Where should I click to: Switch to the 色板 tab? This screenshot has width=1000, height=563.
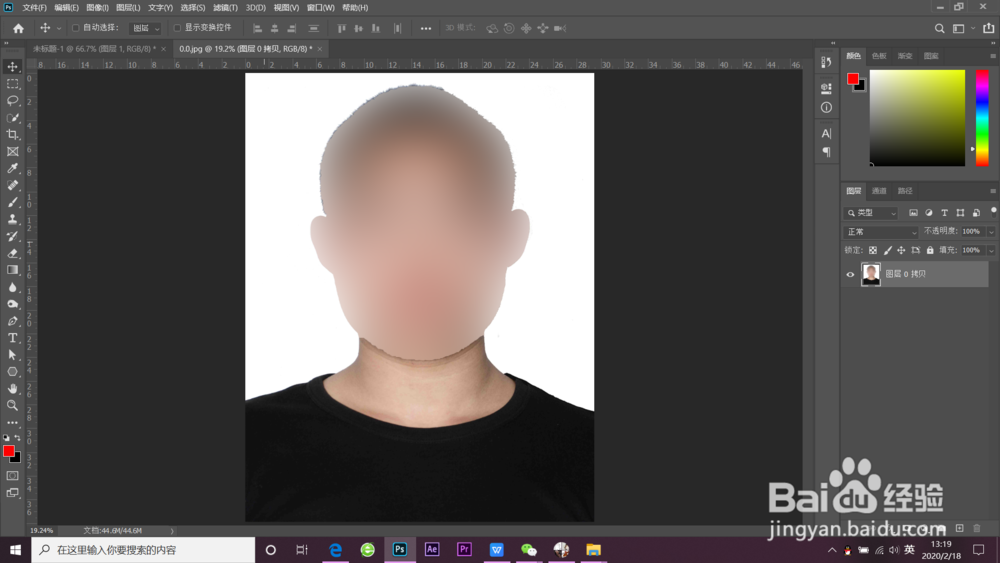pyautogui.click(x=879, y=56)
